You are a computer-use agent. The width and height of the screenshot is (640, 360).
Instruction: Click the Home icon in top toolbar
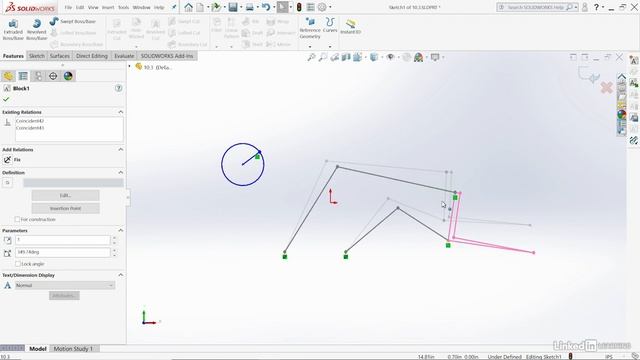[x=188, y=7]
